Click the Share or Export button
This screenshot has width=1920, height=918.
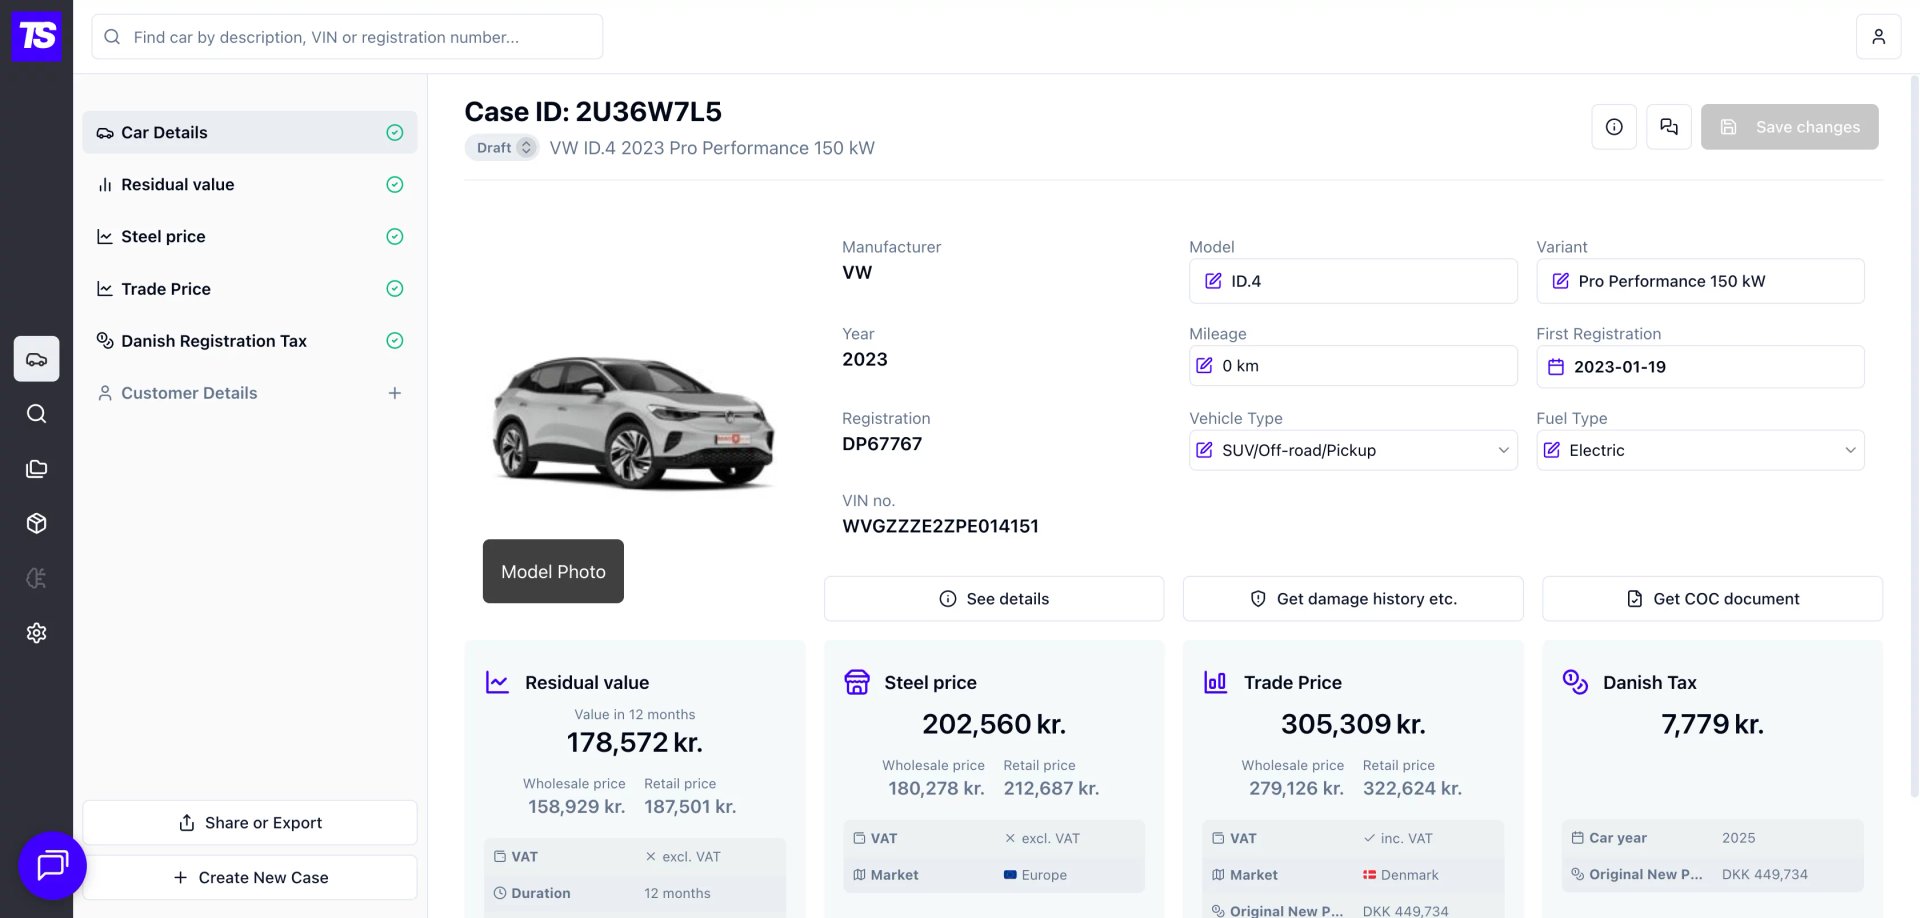coord(250,823)
